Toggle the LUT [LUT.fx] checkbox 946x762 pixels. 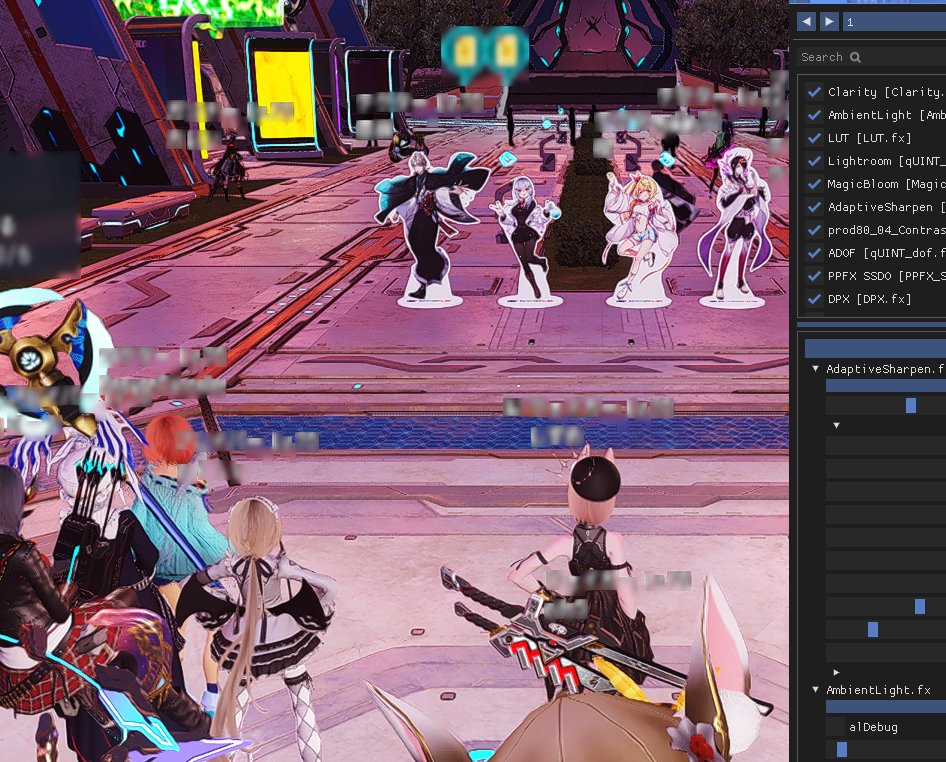point(814,138)
